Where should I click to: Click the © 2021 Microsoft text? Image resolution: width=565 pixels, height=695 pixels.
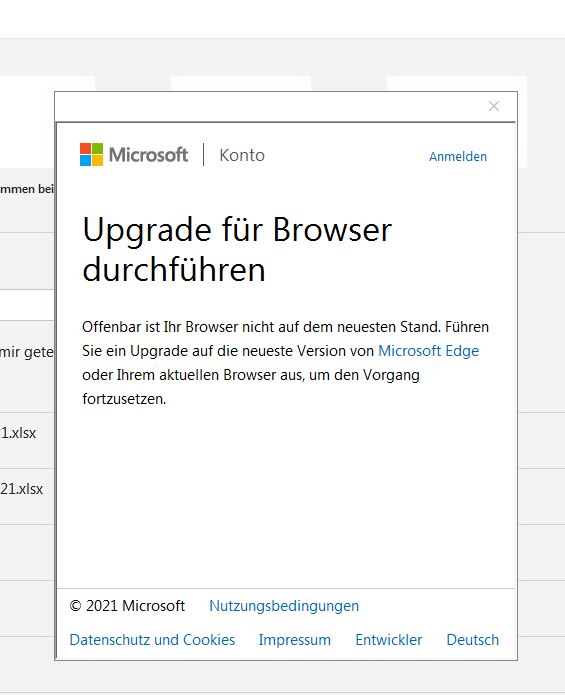point(127,605)
